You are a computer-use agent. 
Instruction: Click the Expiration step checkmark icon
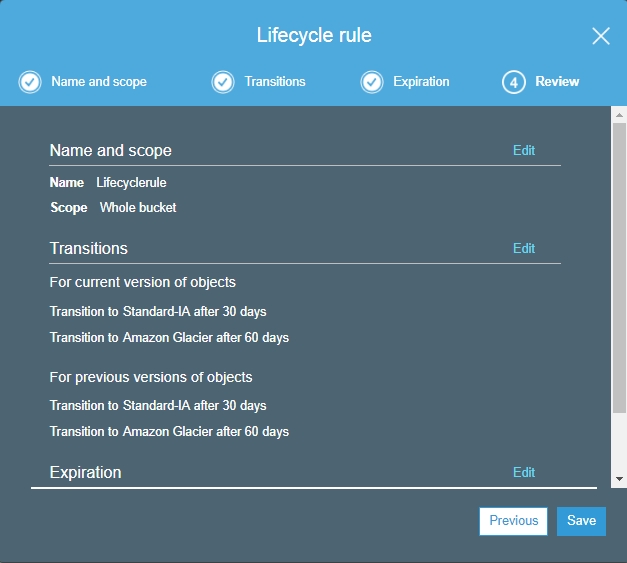tap(372, 82)
